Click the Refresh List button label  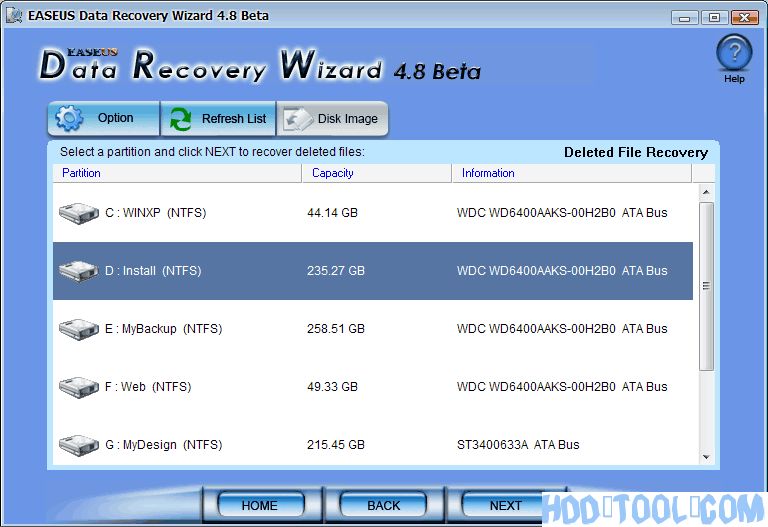click(234, 119)
